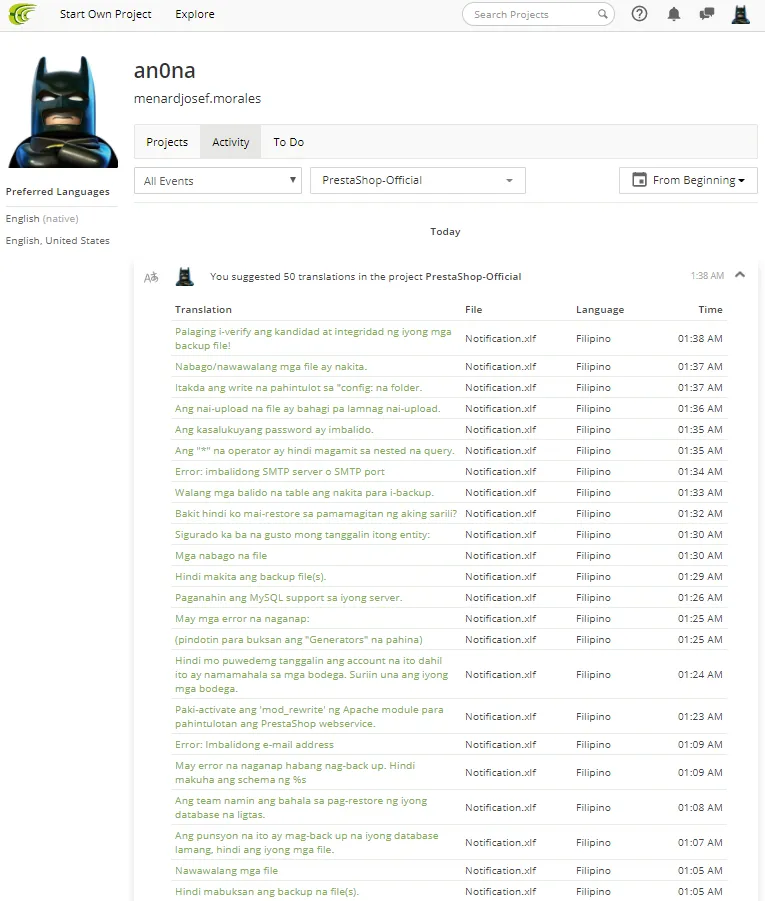Open translation 'Palaging i-verify ang kandidad'
Image resolution: width=765 pixels, height=901 pixels.
pos(313,338)
